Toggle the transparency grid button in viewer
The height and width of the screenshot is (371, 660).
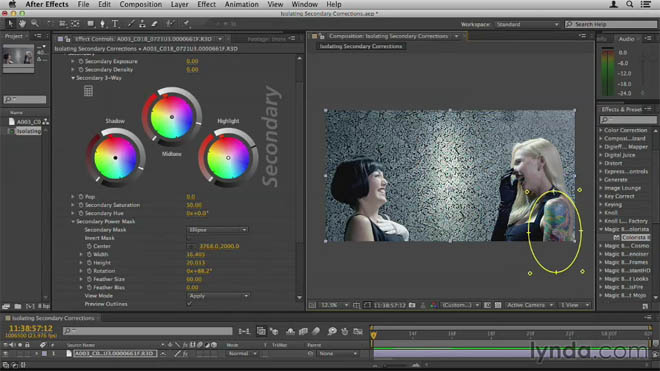point(498,305)
